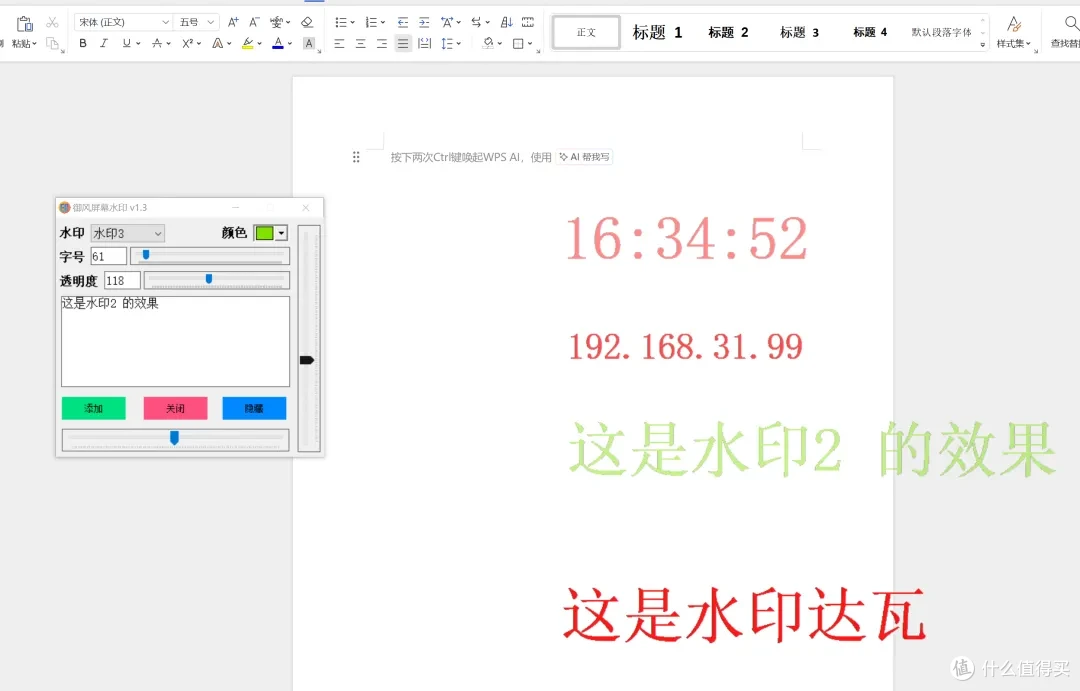Align text left
Image resolution: width=1080 pixels, height=691 pixels.
tap(340, 43)
